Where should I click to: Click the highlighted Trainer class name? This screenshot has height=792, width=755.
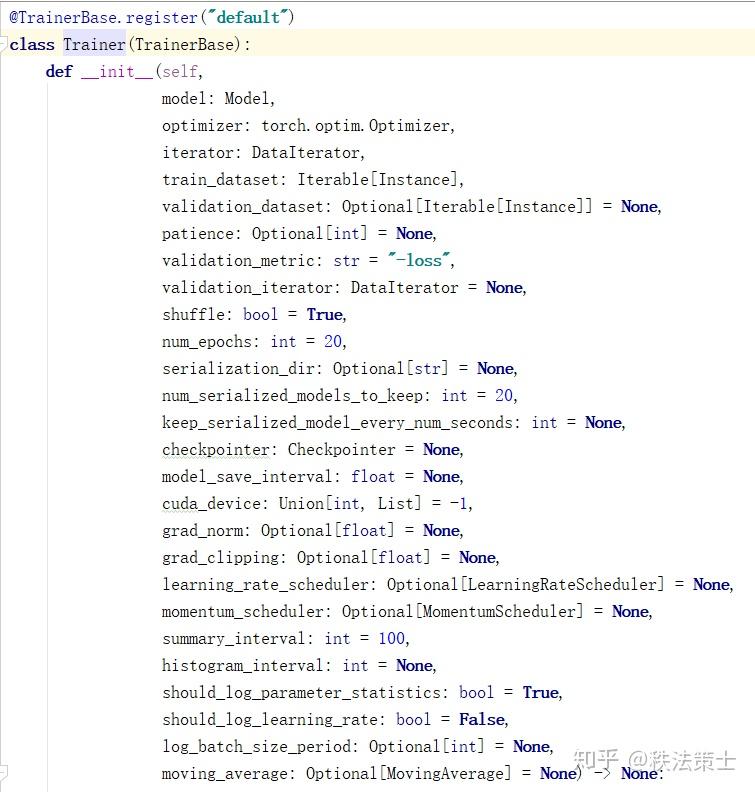[x=94, y=44]
